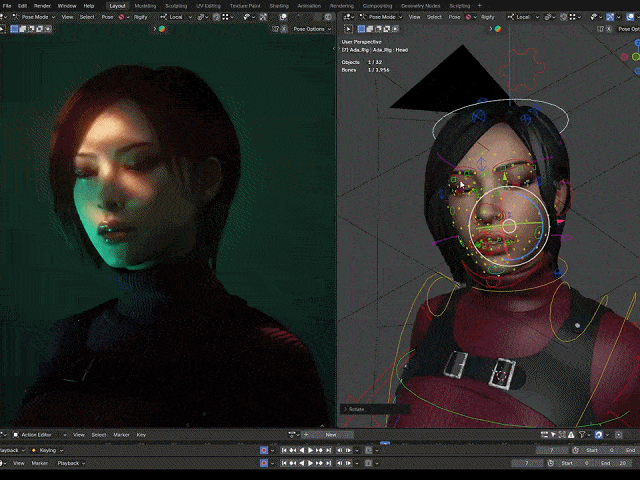This screenshot has width=640, height=480.
Task: Toggle auto keying record button in timeline
Action: pos(264,451)
